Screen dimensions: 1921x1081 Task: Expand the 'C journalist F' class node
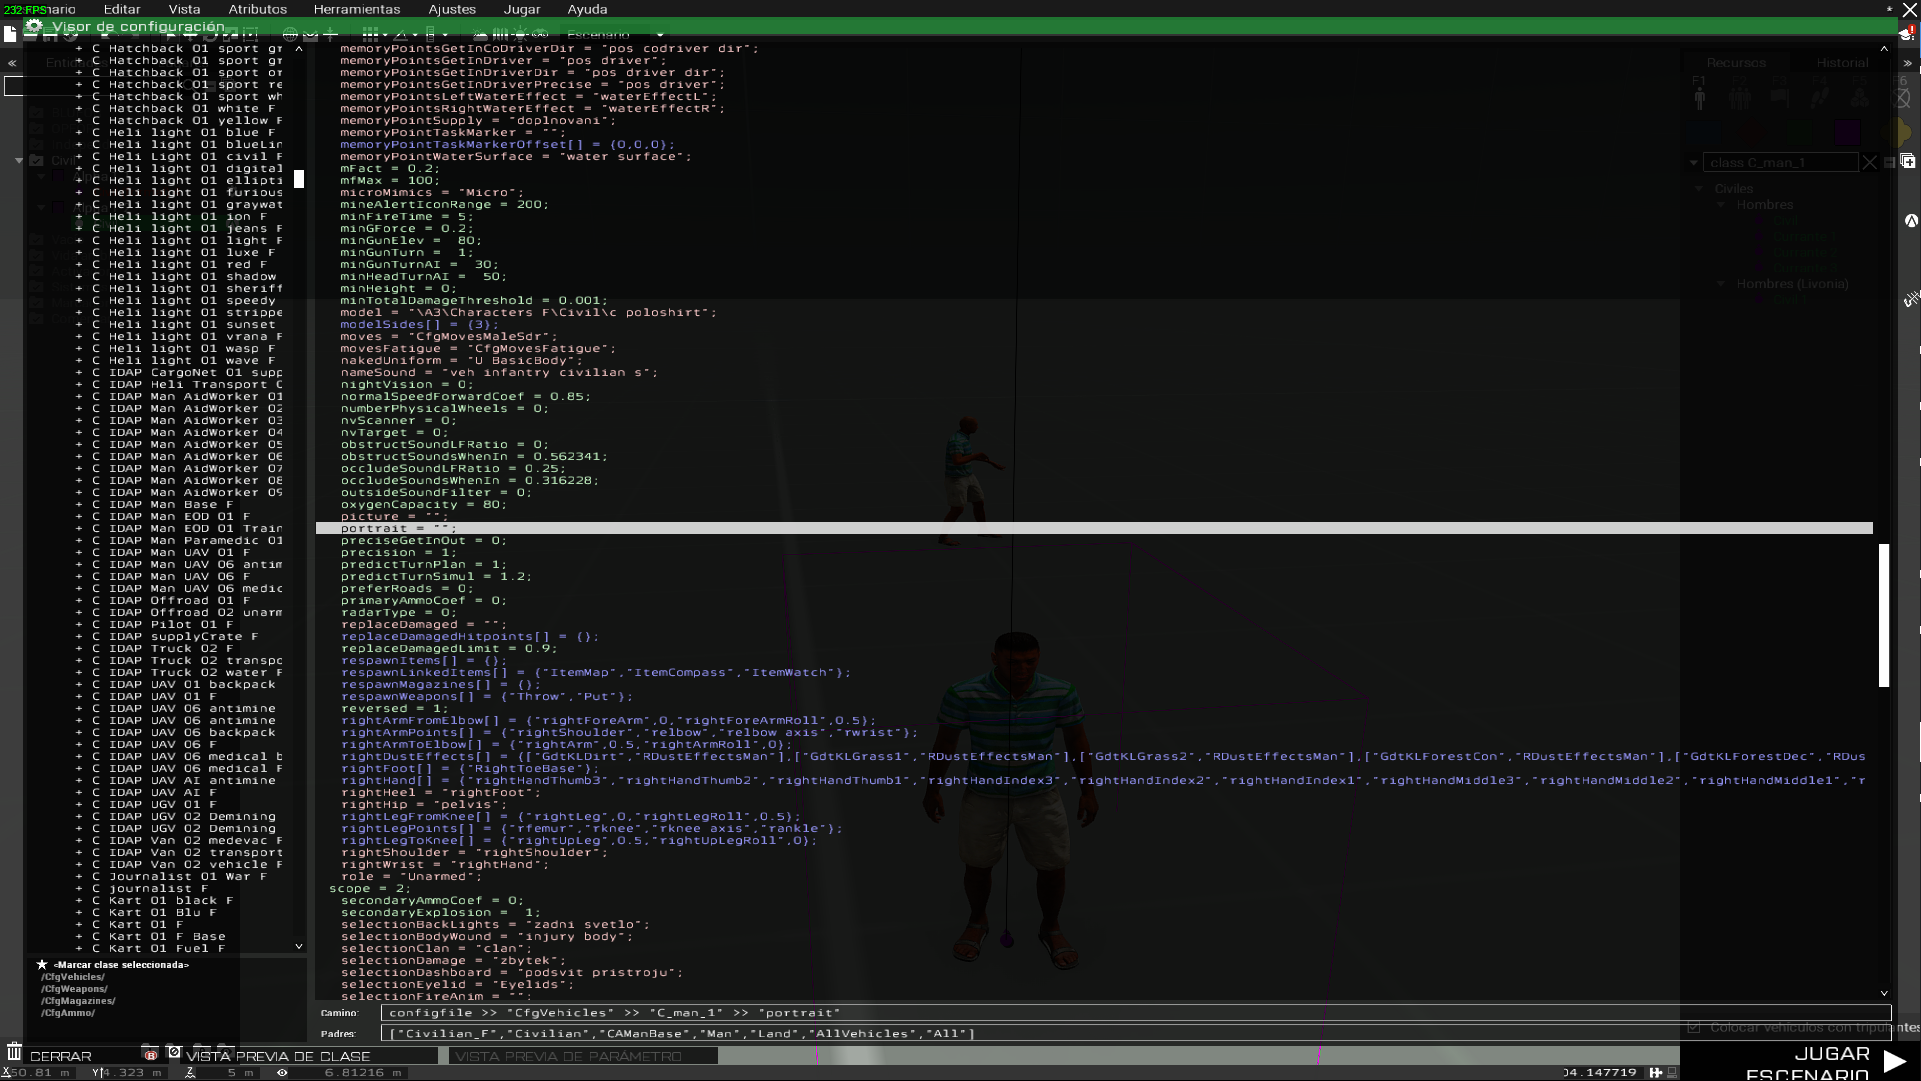pos(80,889)
